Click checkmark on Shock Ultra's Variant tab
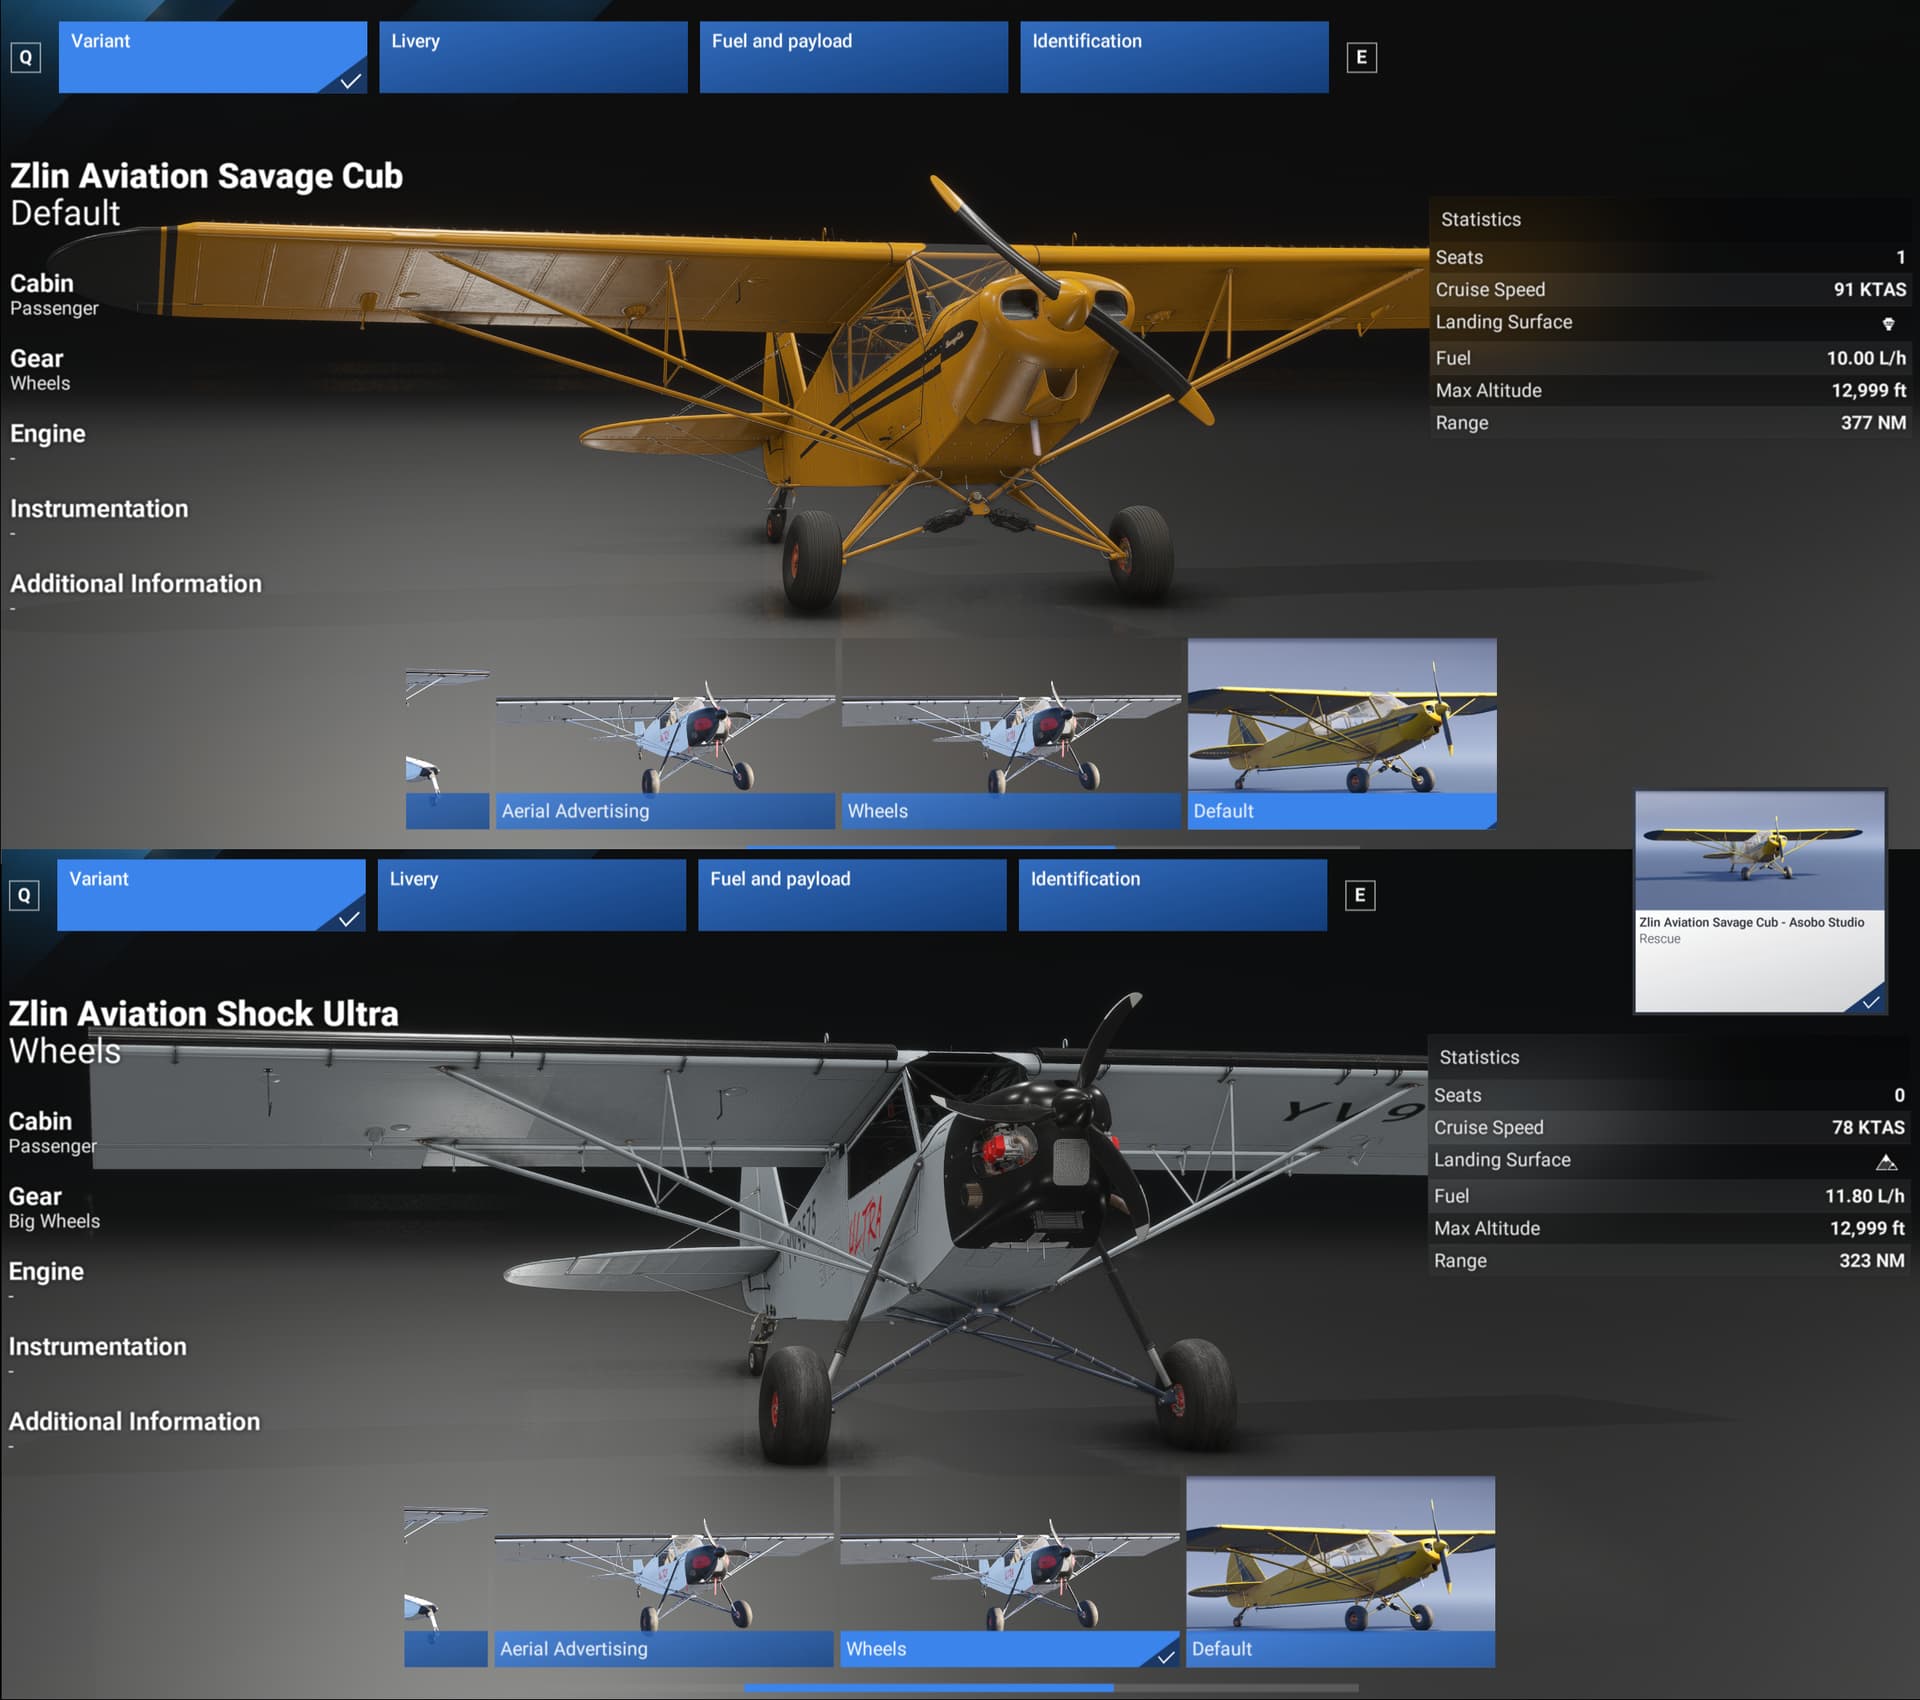 pos(348,918)
